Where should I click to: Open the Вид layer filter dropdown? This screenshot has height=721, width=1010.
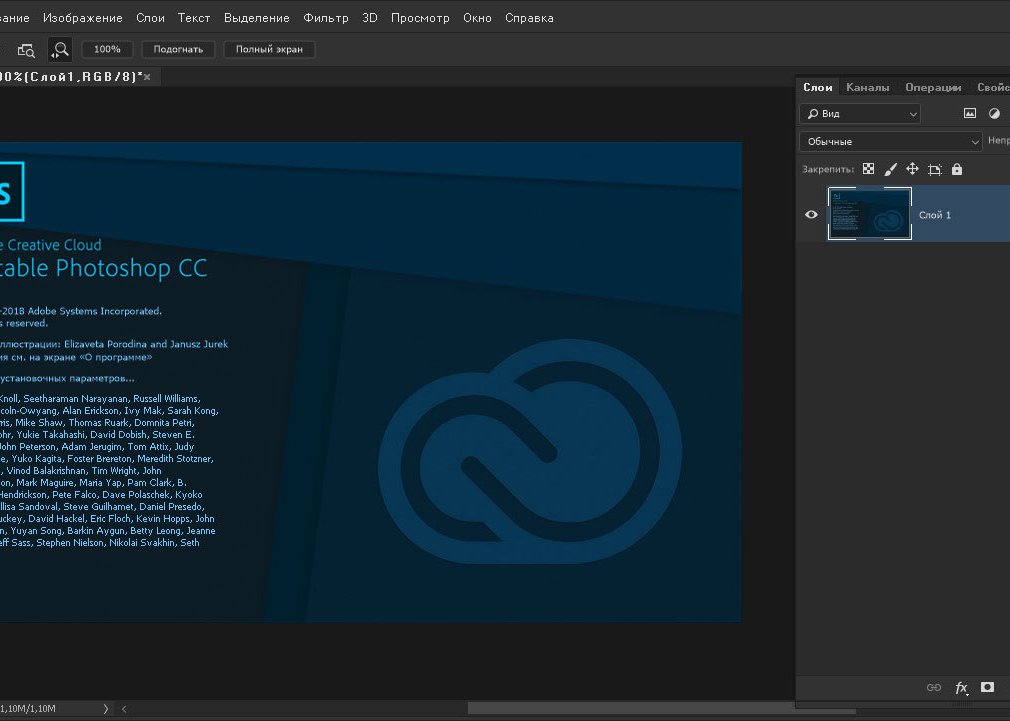tap(859, 114)
